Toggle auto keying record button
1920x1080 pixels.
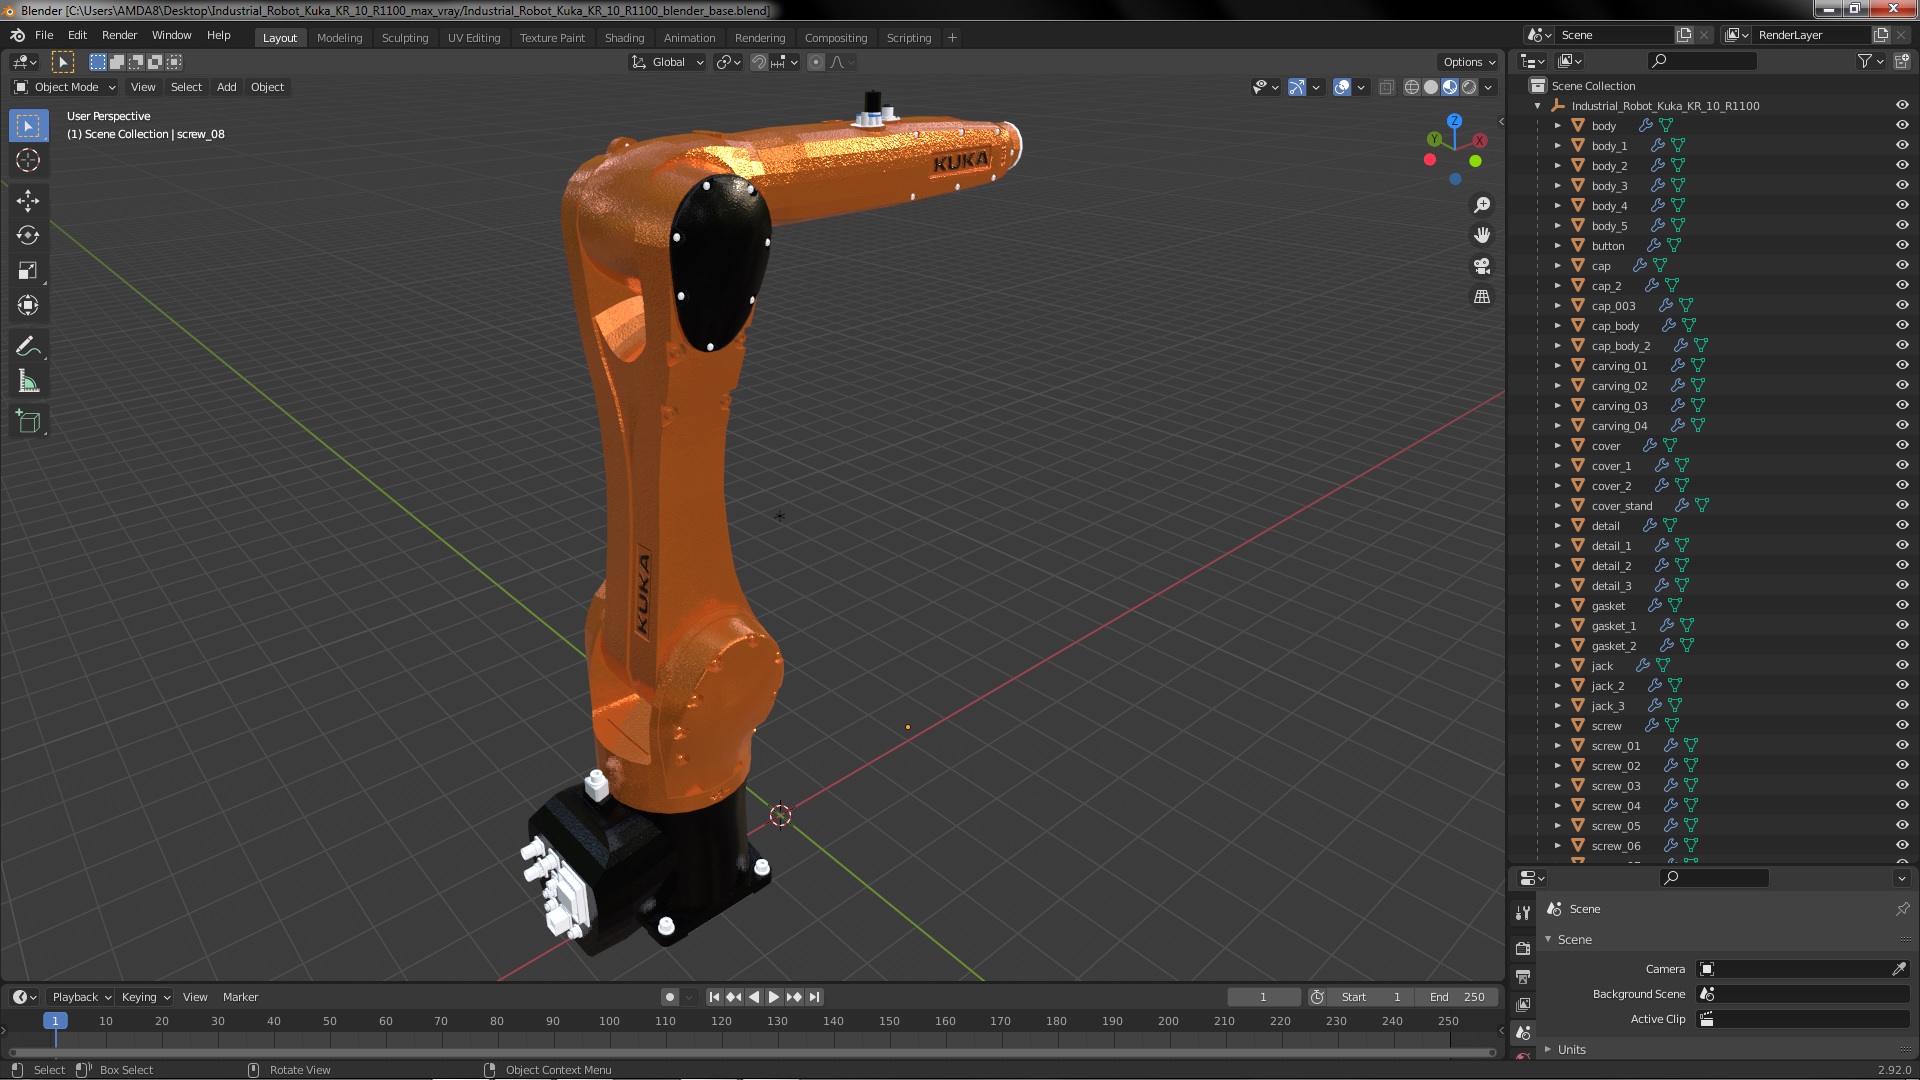click(670, 997)
